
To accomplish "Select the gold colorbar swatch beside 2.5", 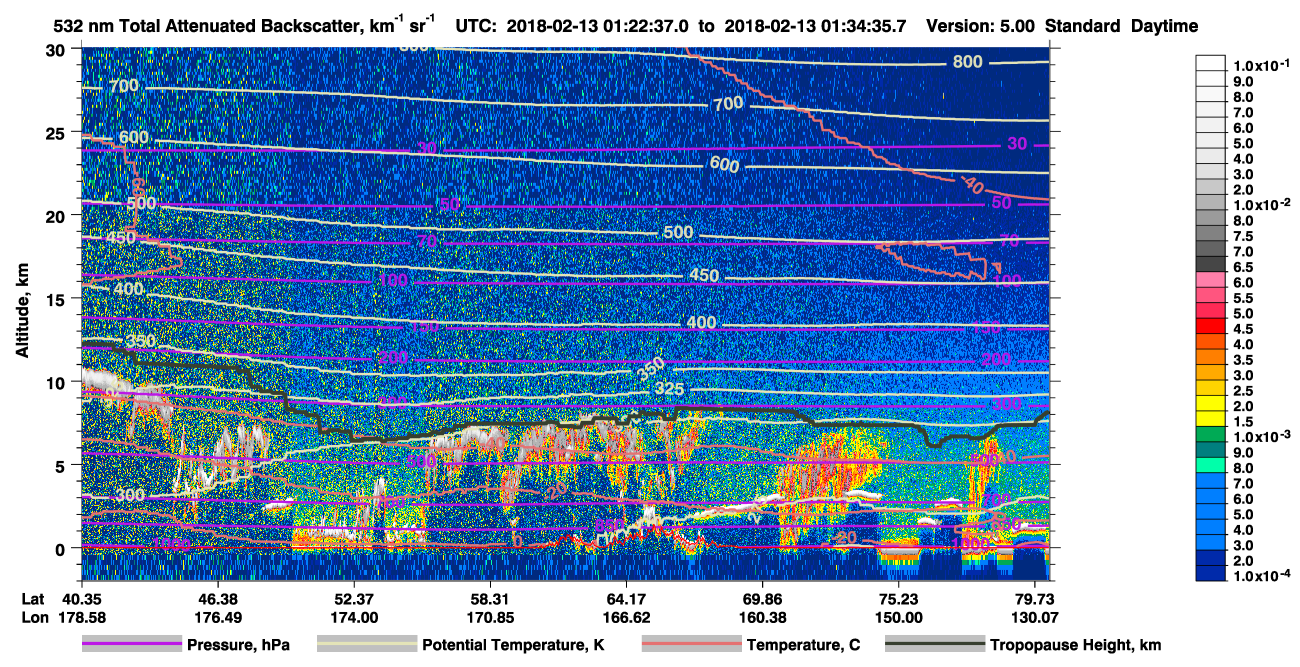I will pos(1211,389).
